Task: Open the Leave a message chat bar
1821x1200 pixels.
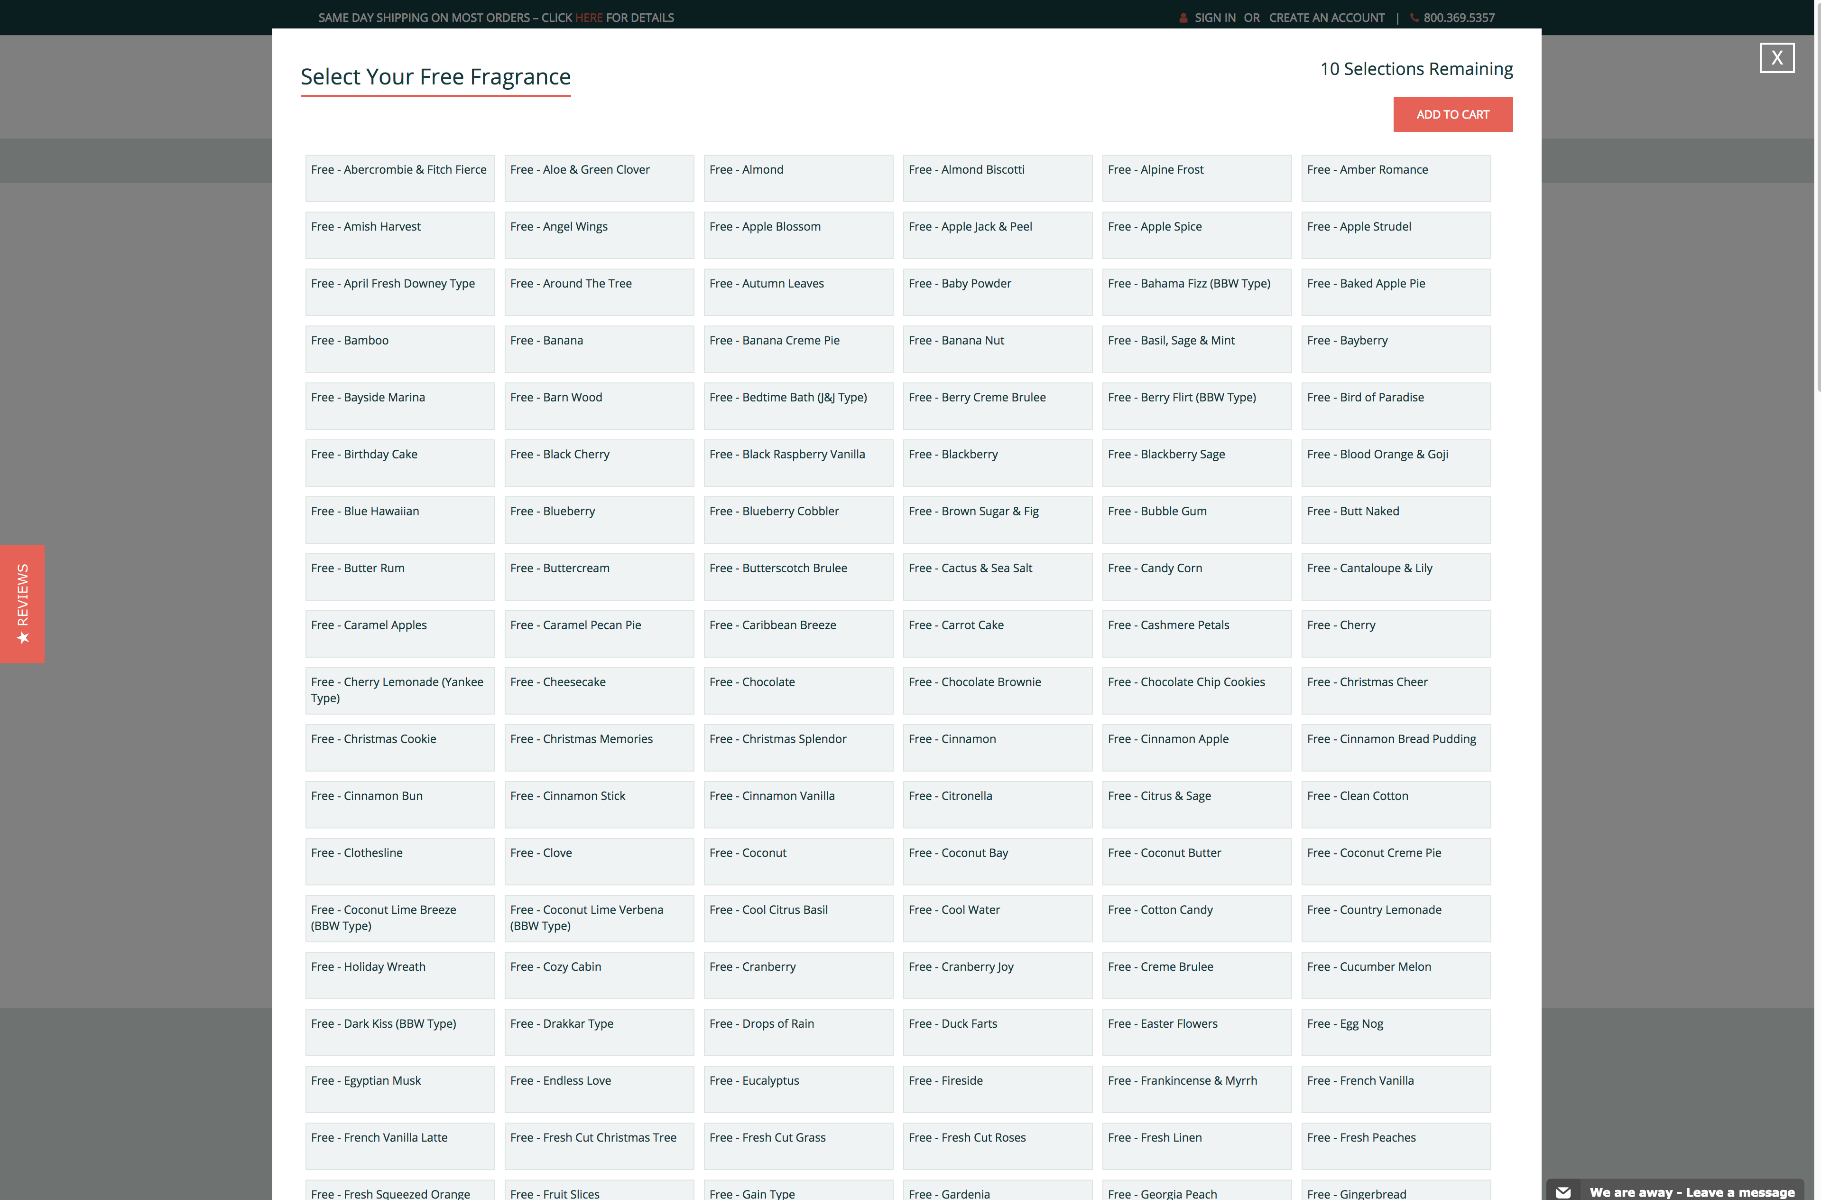Action: point(1691,1192)
